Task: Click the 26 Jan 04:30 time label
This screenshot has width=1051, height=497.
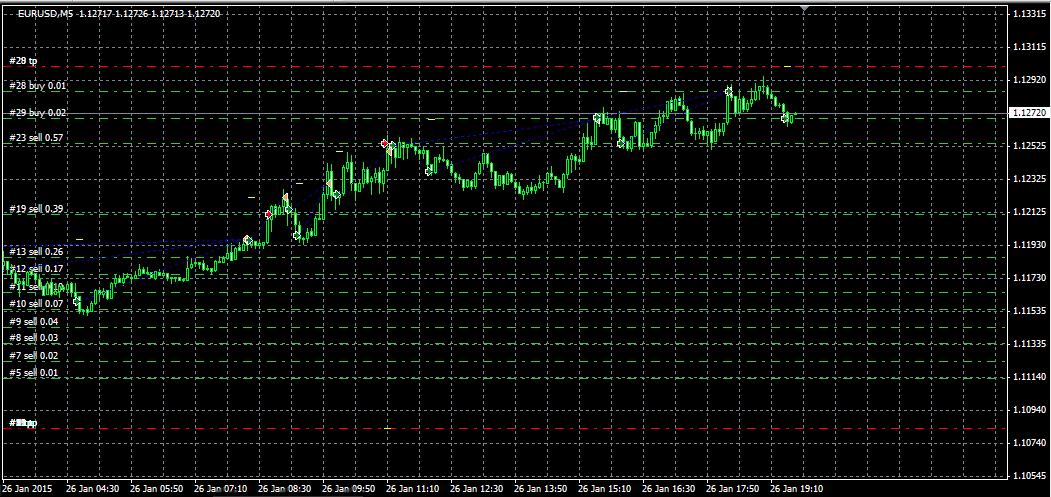Action: point(92,489)
